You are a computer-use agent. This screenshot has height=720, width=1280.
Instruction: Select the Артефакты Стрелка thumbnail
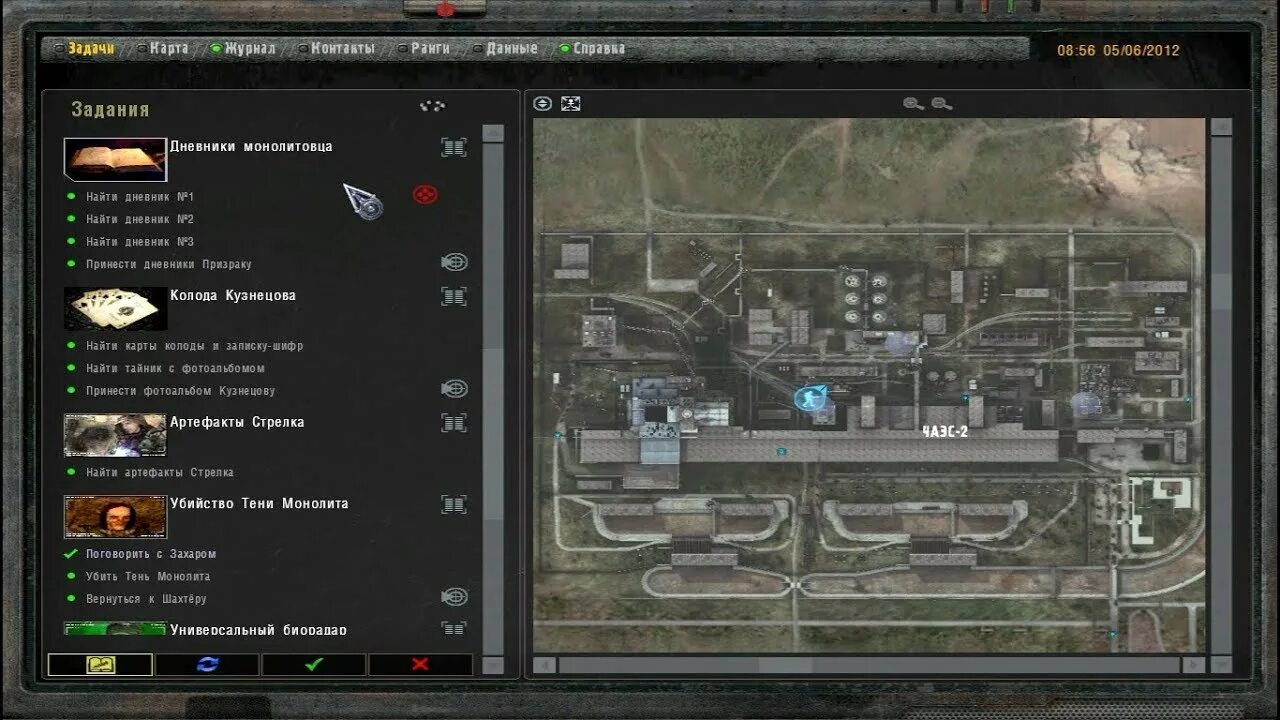115,435
